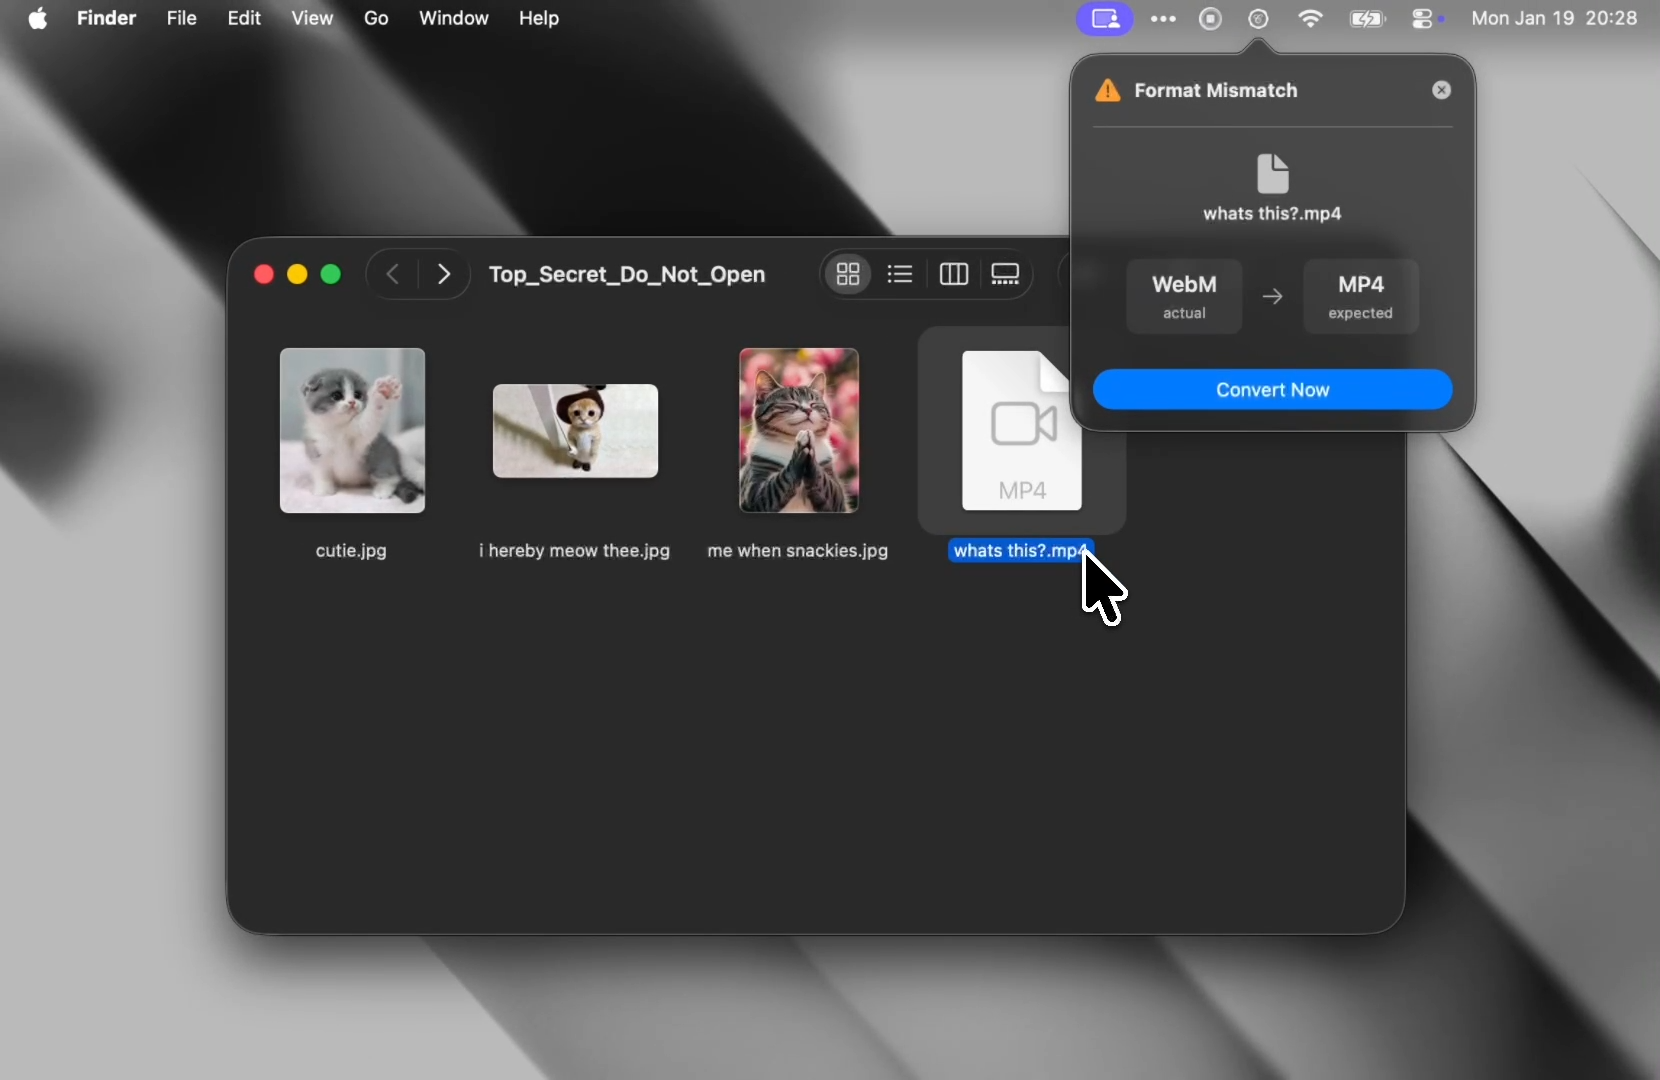Click the MP4 expected format box

(x=1360, y=296)
